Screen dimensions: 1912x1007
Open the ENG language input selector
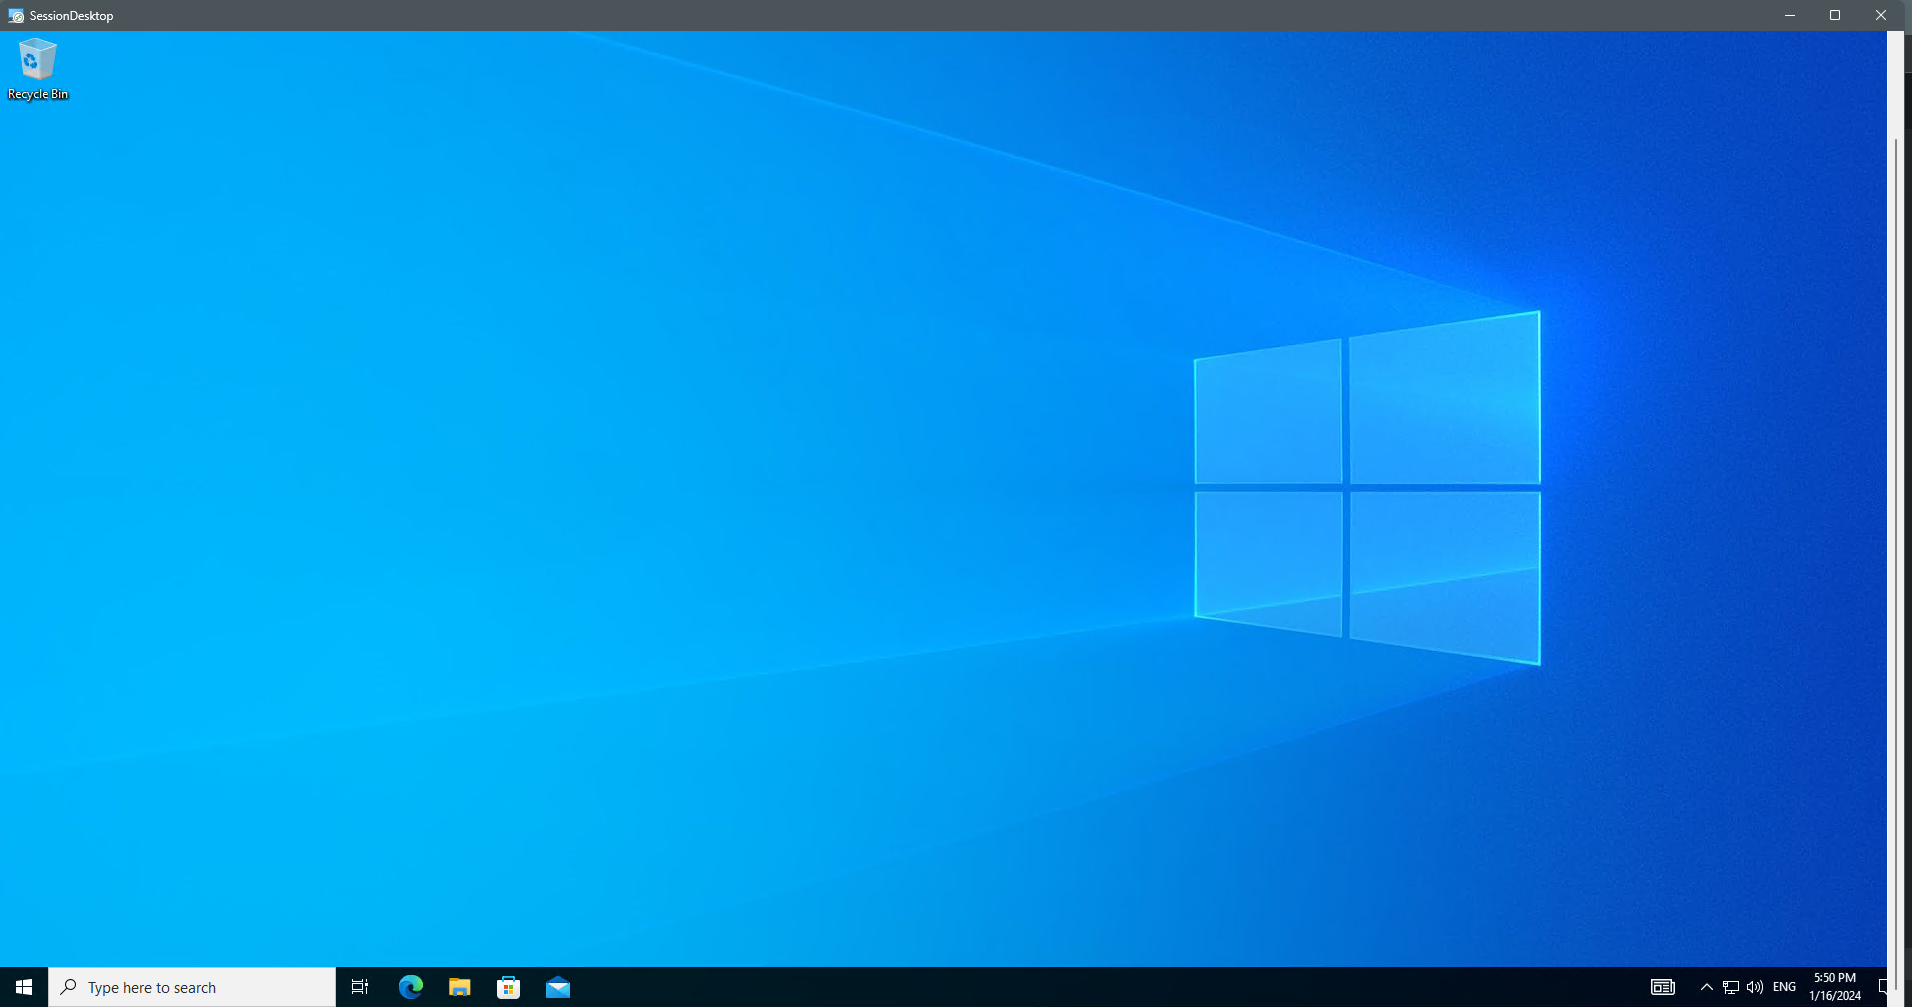point(1784,987)
